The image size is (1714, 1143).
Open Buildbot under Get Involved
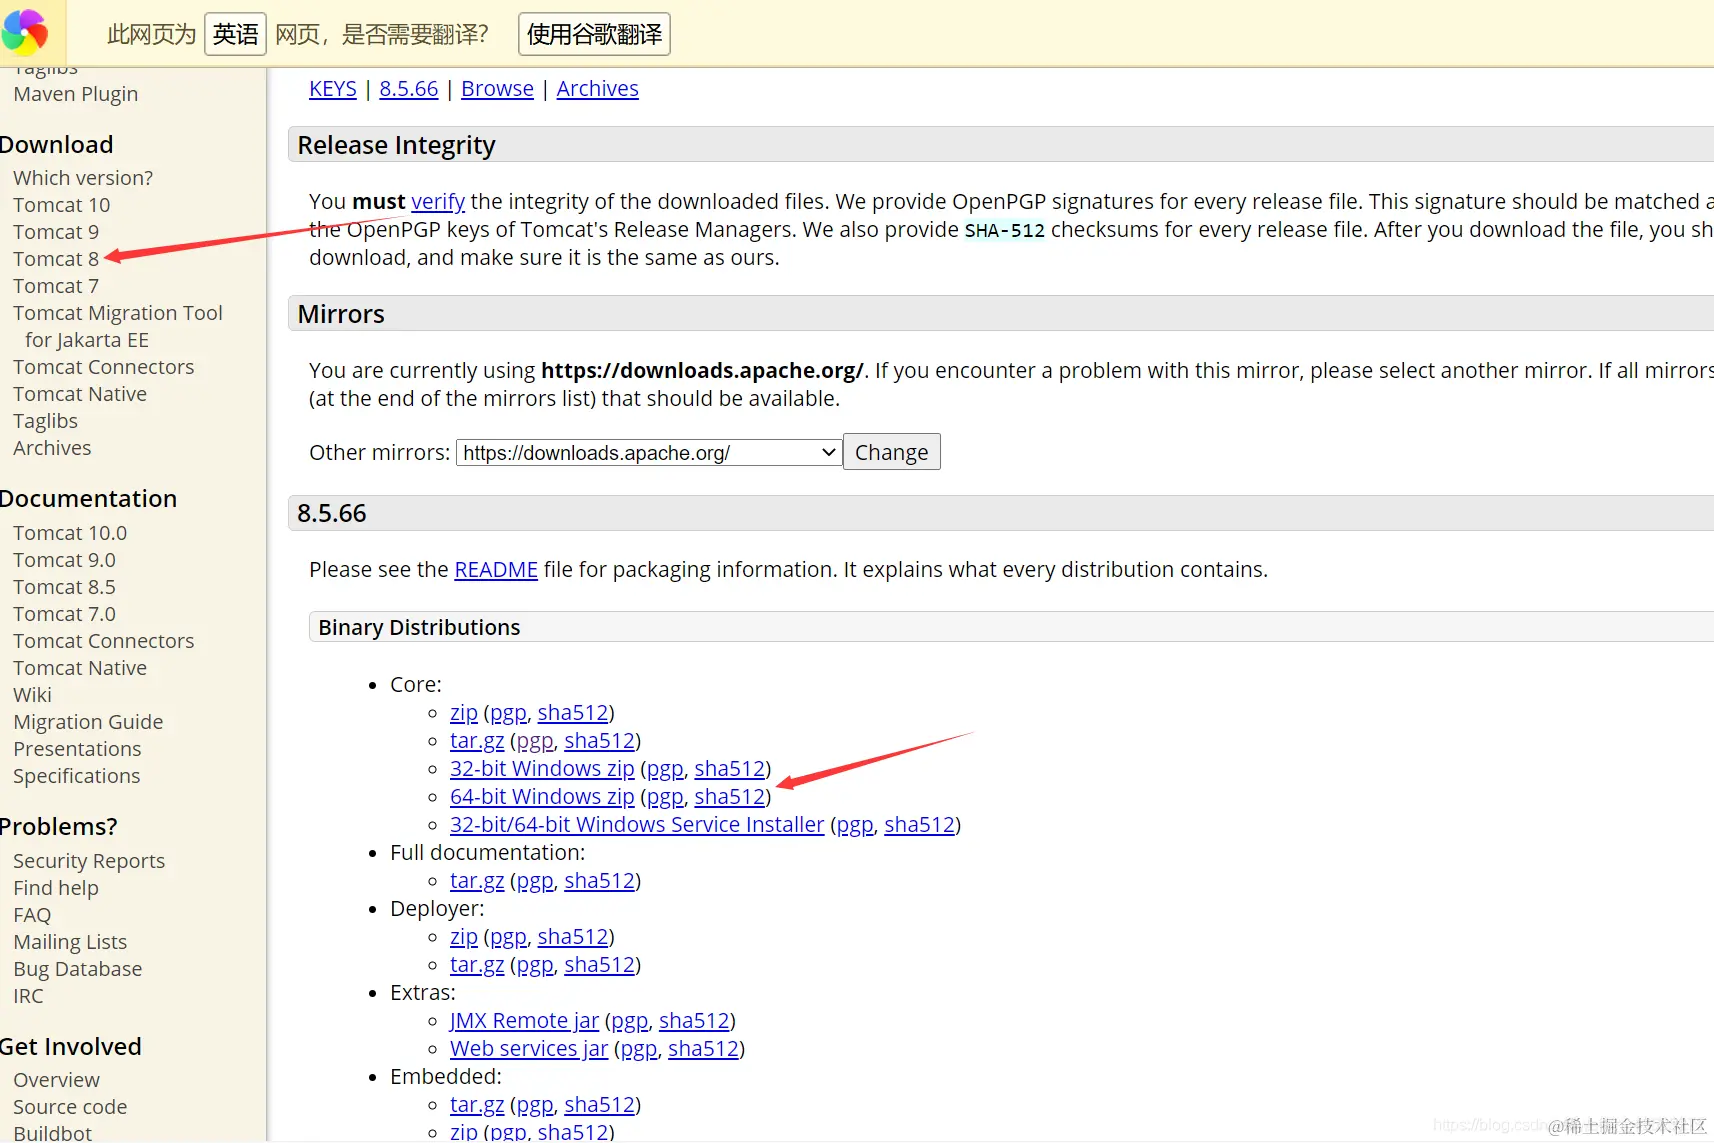click(53, 1133)
